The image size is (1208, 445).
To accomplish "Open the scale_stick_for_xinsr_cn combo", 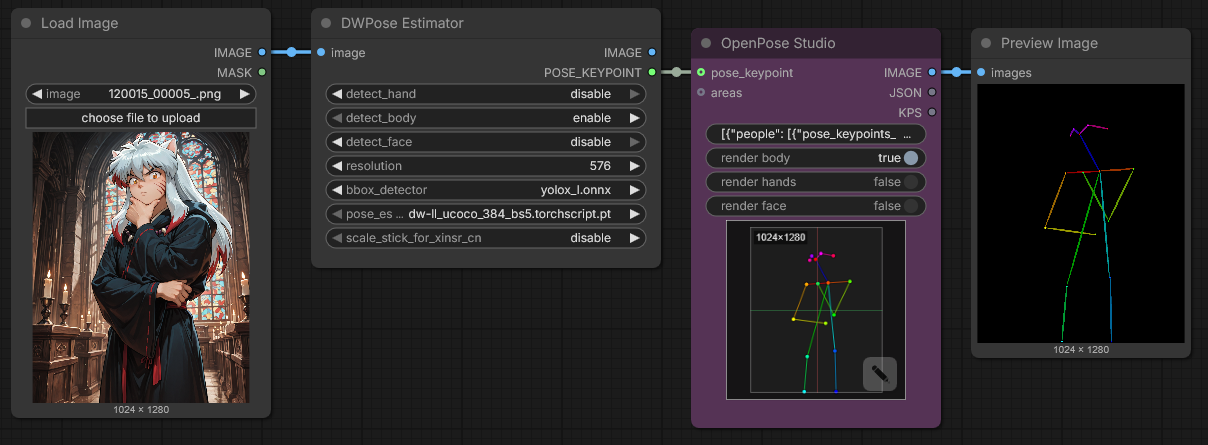I will tap(486, 238).
